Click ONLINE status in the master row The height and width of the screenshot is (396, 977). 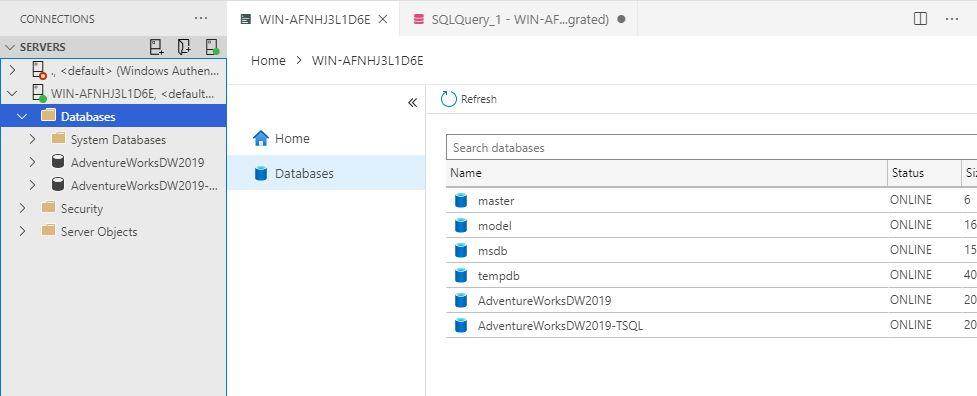(911, 200)
